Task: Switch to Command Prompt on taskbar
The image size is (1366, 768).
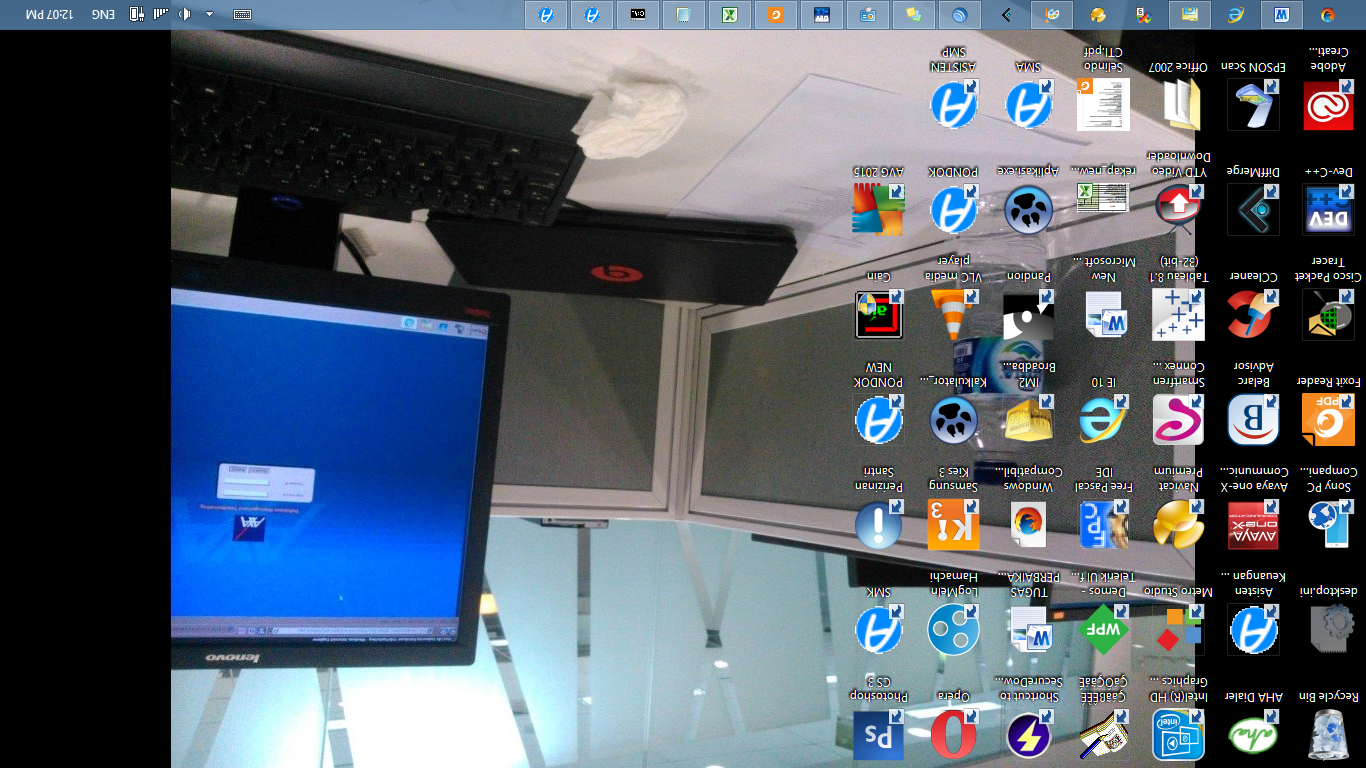Action: (638, 15)
